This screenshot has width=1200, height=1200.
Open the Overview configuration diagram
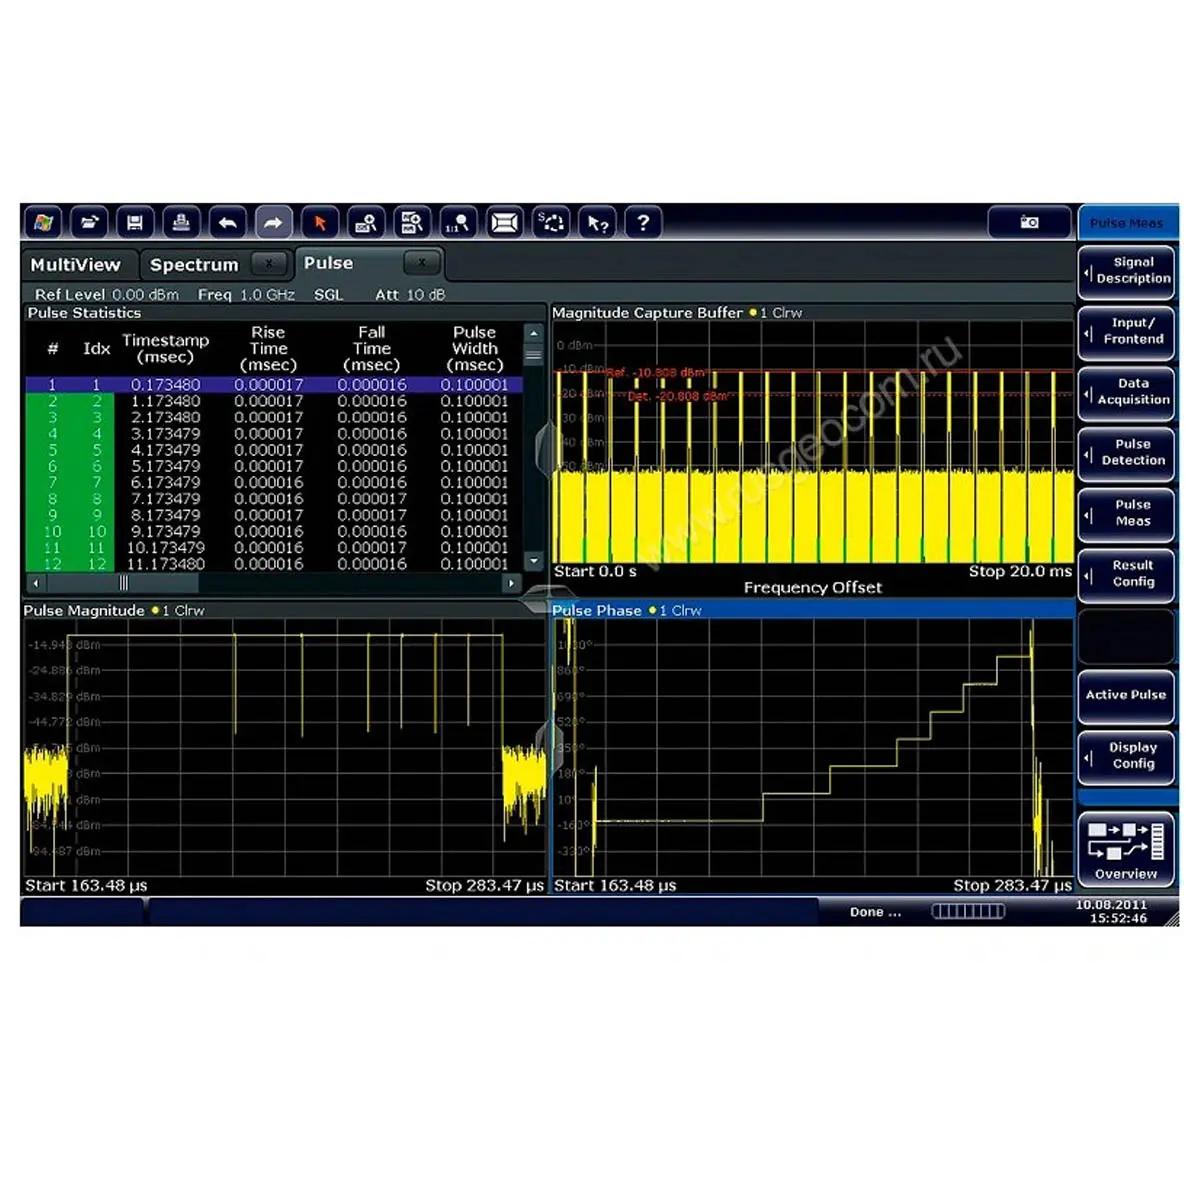coord(1126,848)
